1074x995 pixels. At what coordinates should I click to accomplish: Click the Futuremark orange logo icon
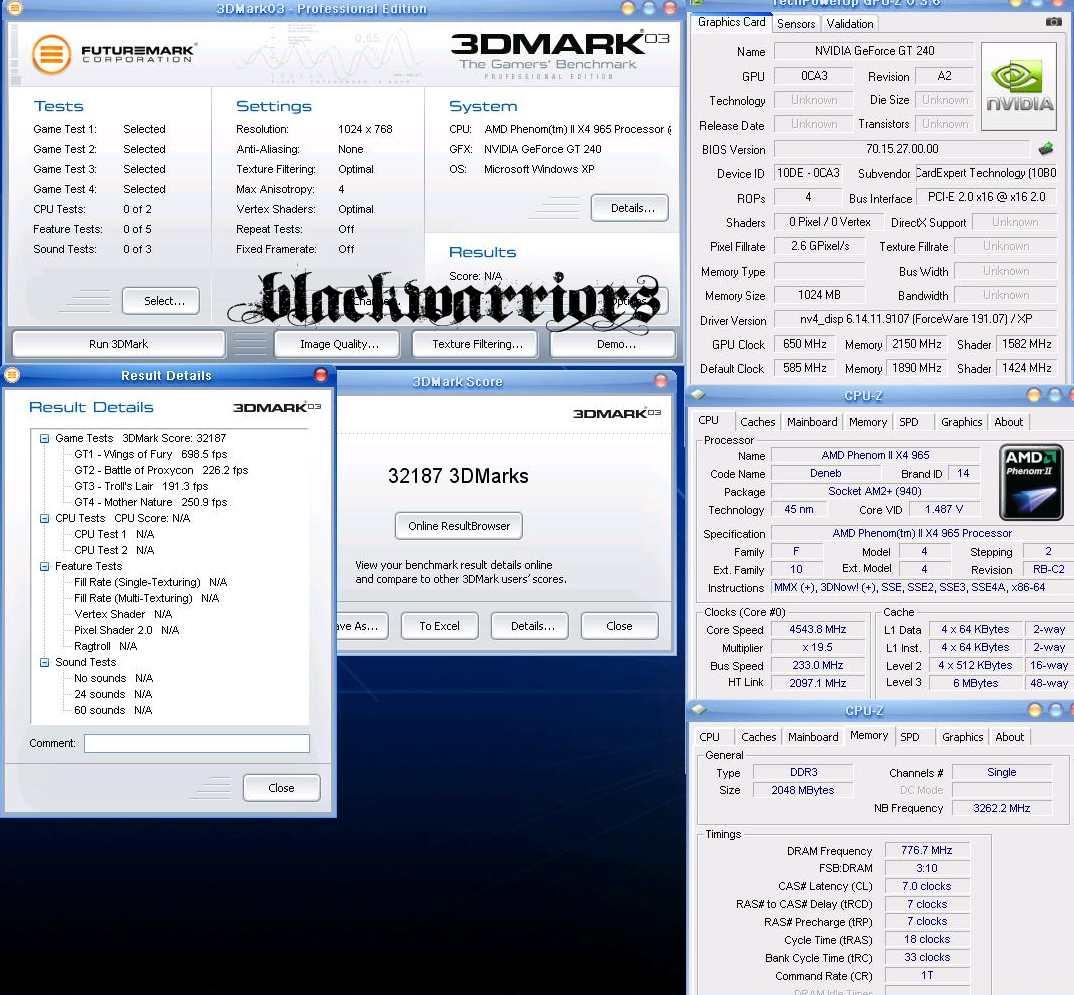(51, 54)
